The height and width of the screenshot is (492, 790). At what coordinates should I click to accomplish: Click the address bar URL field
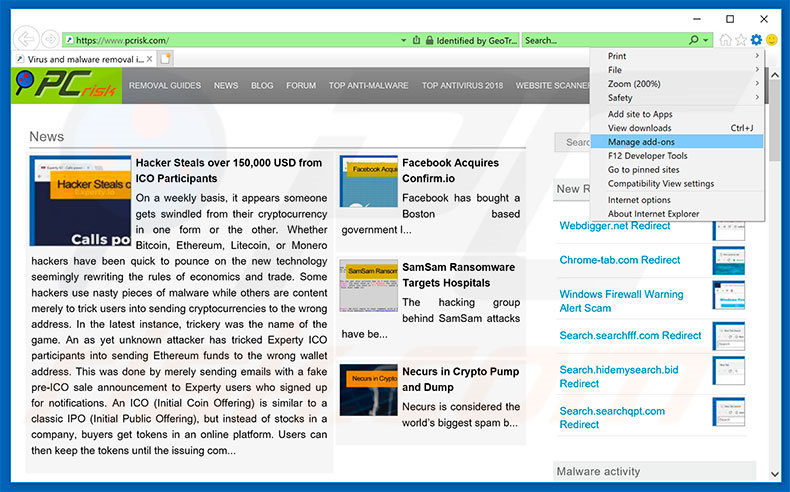point(232,40)
